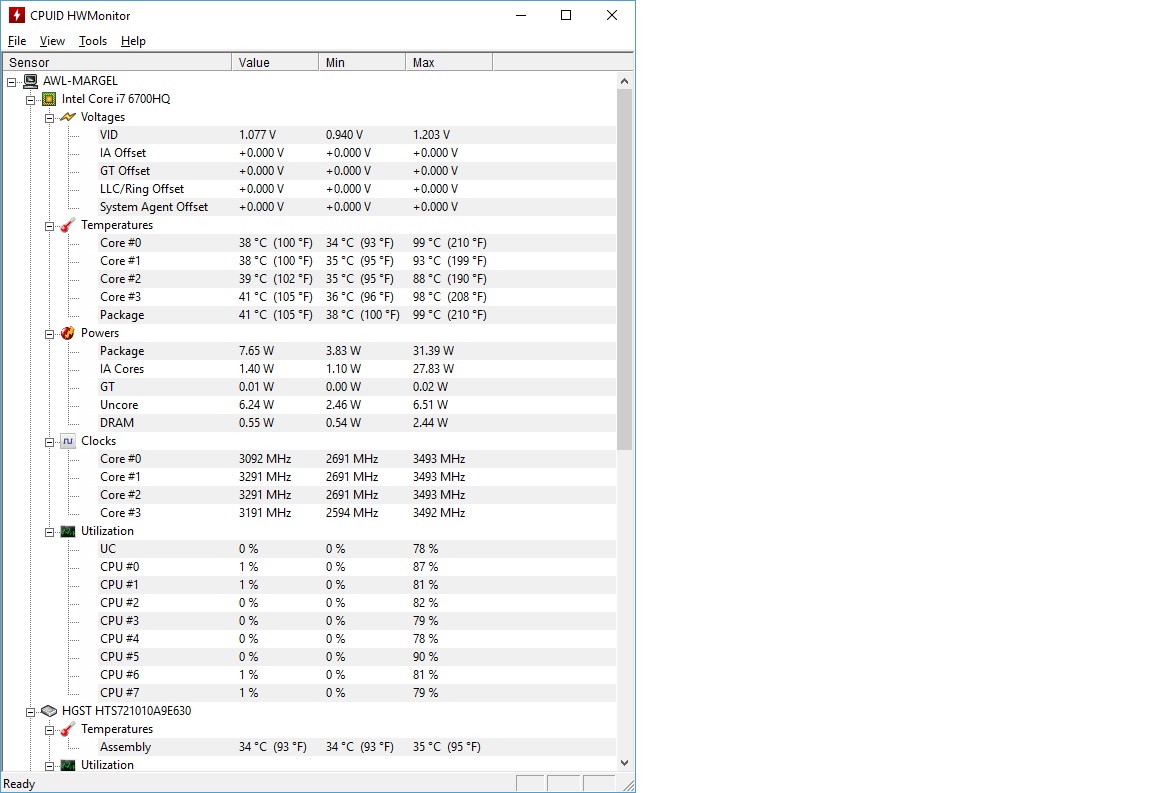Collapse the CPU Temperatures group
Image resolution: width=1152 pixels, height=793 pixels.
click(x=50, y=226)
